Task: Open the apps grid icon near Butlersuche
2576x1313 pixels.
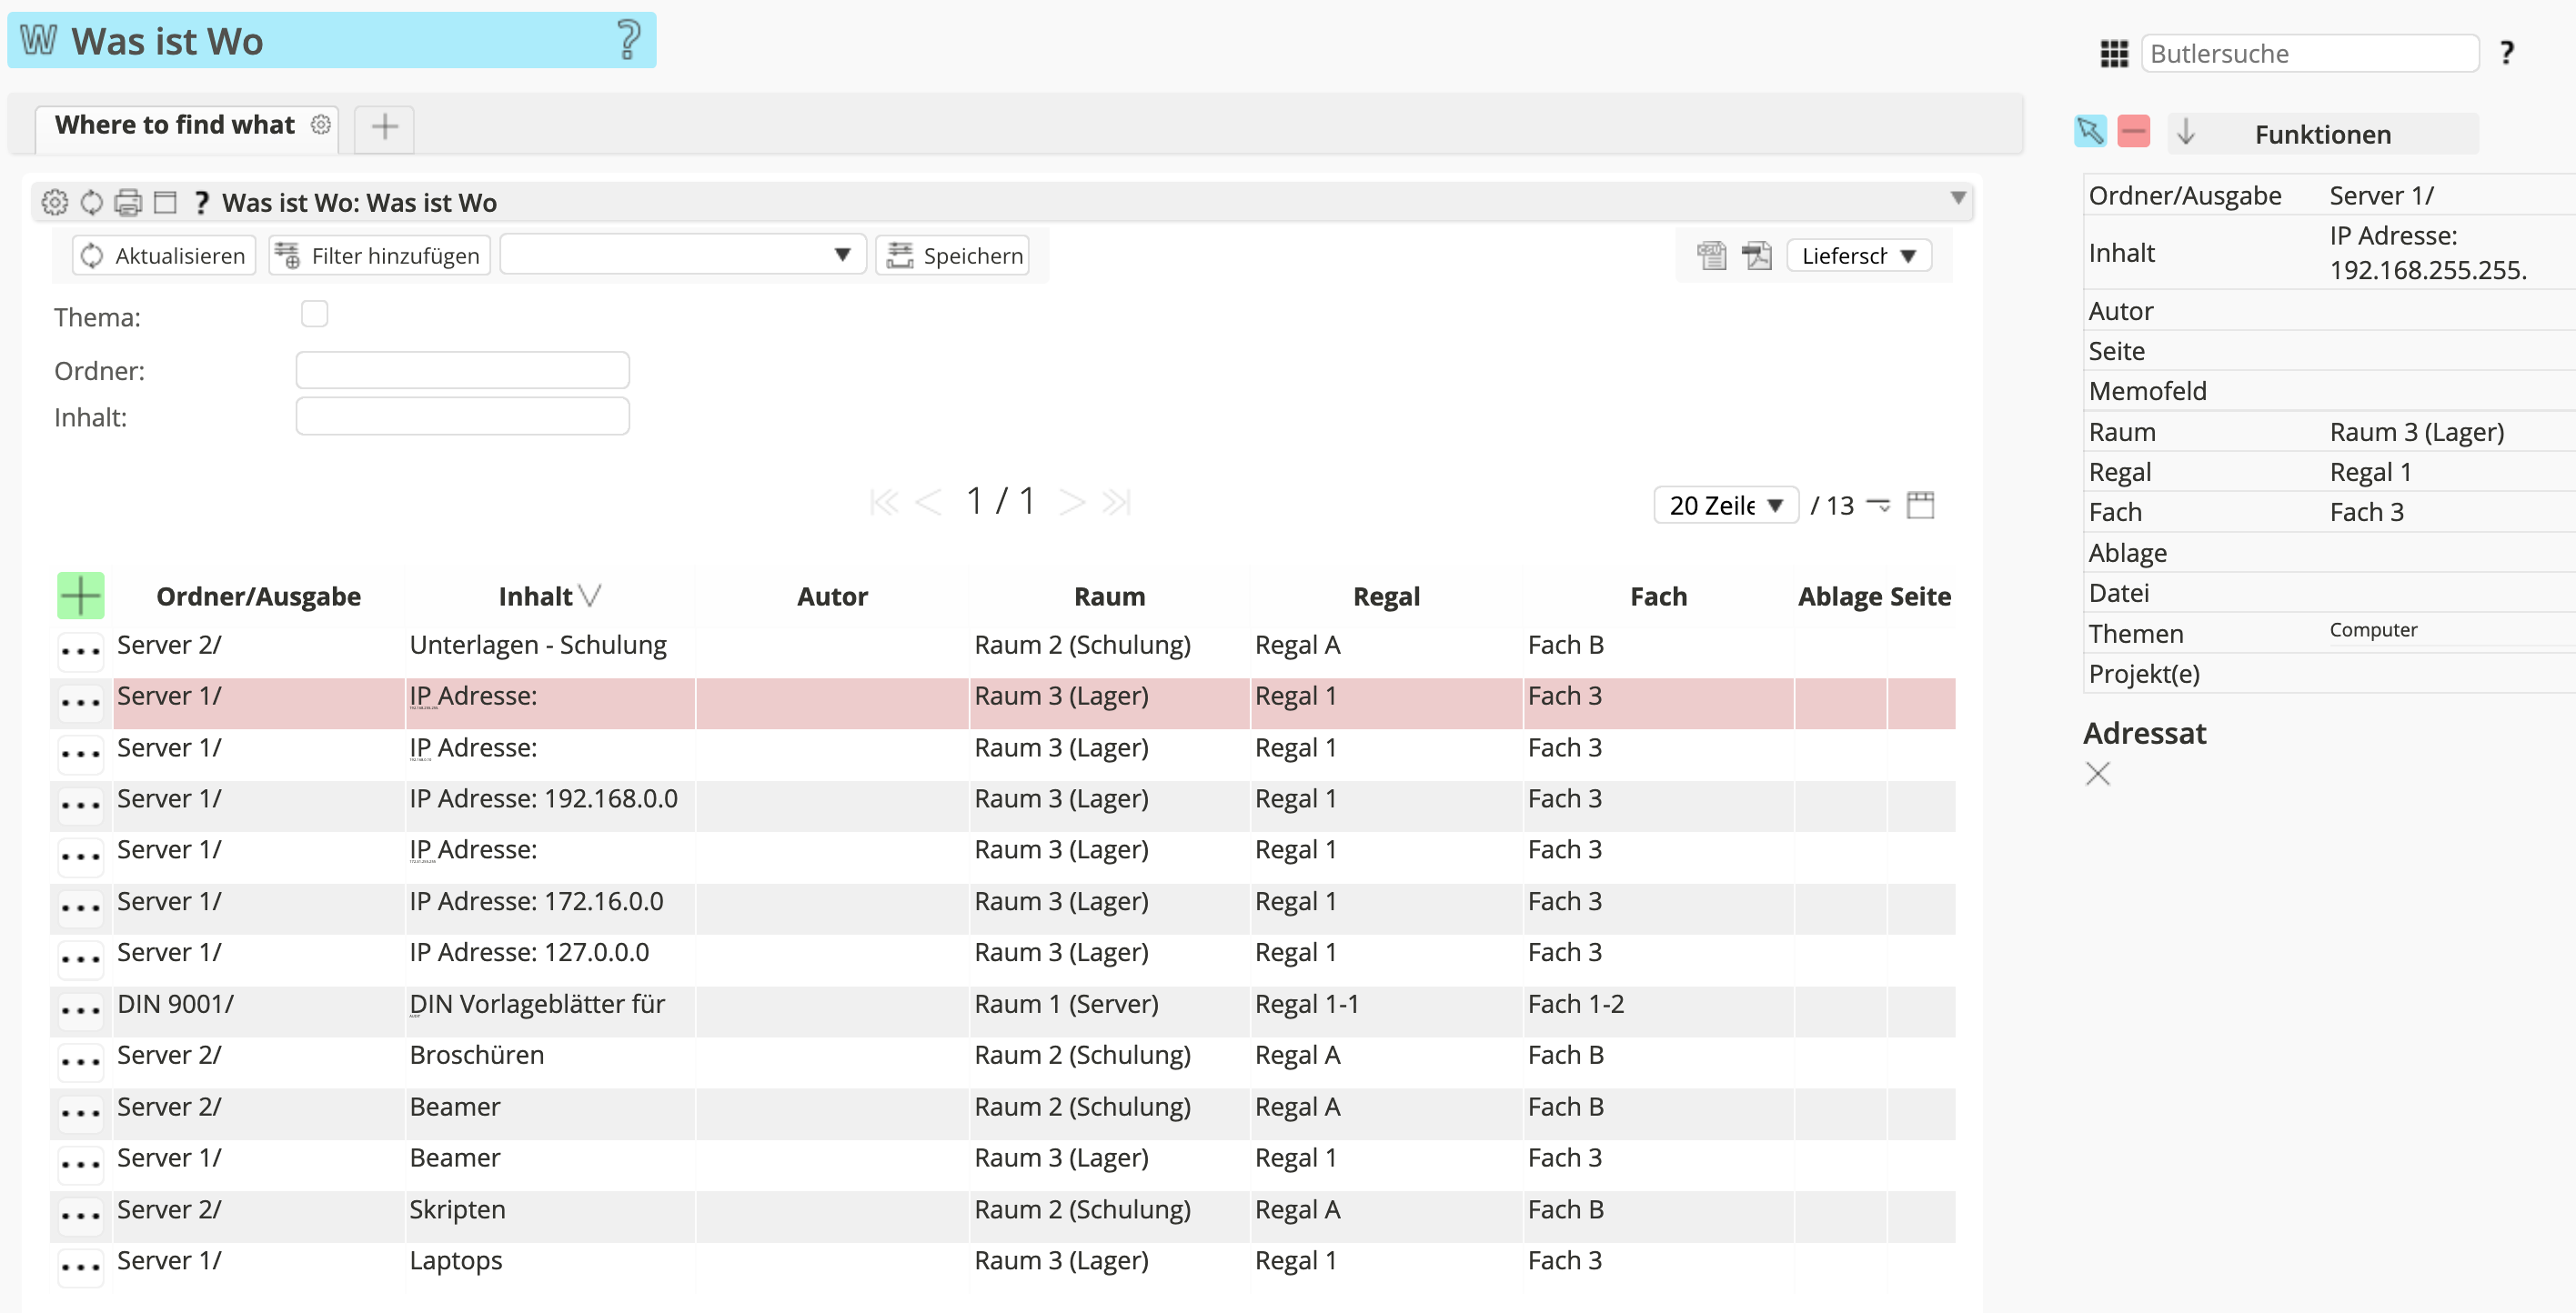Action: tap(2113, 54)
